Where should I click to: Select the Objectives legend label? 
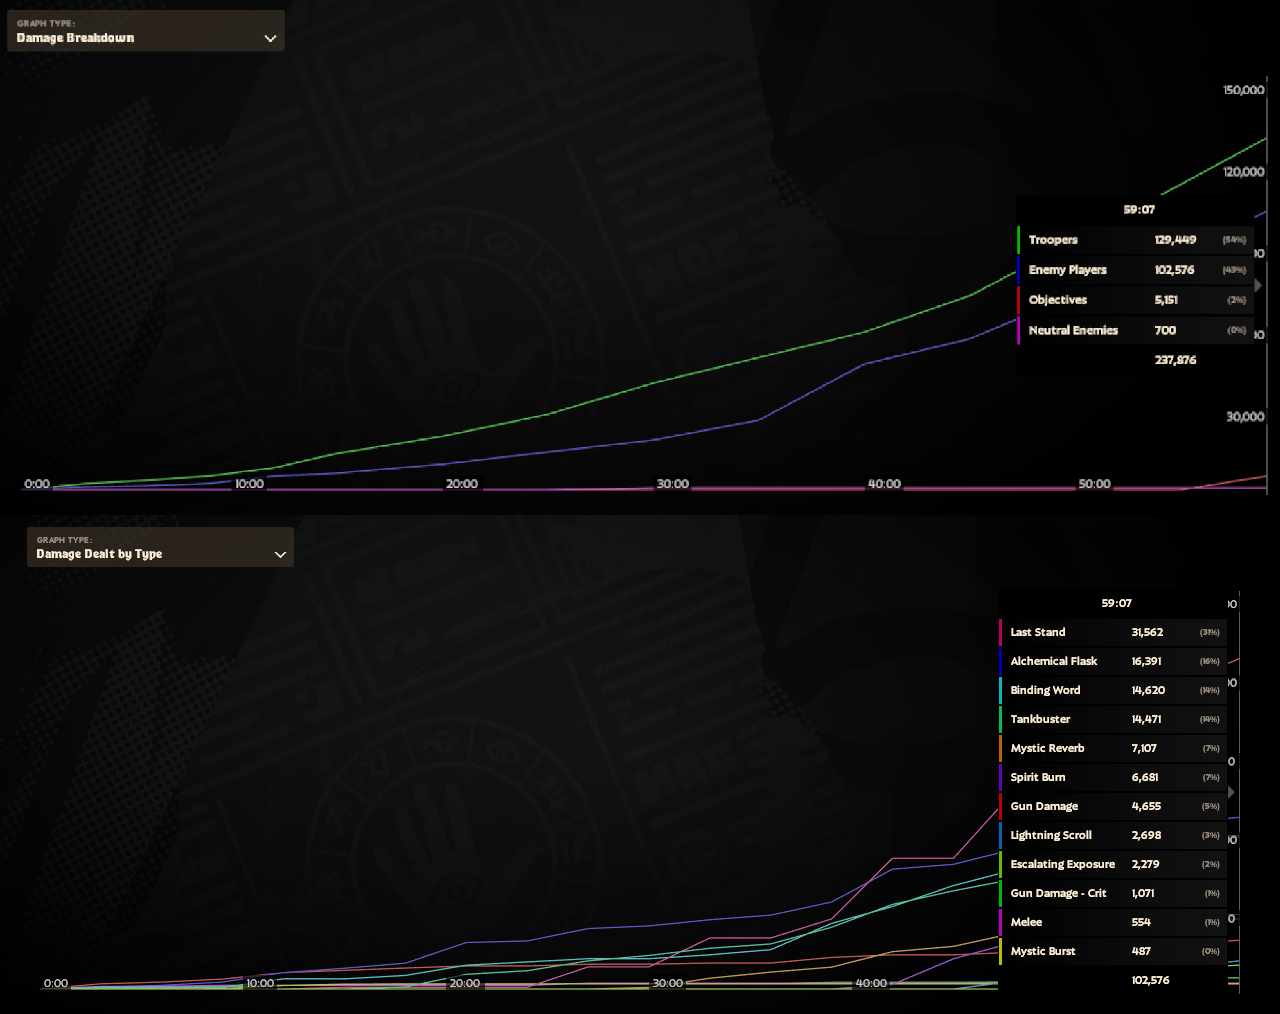(x=1058, y=300)
